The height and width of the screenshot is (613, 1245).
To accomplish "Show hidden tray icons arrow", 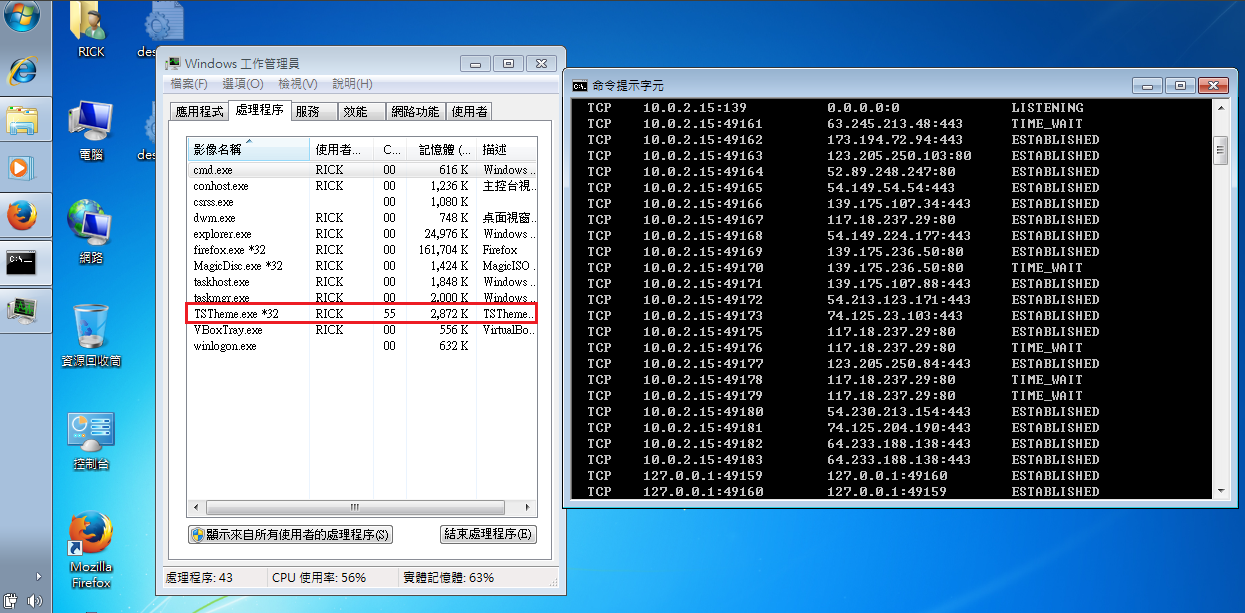I will coord(39,576).
